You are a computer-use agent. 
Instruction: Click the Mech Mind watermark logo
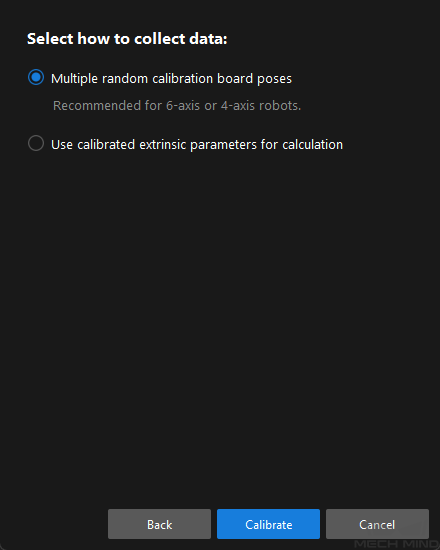click(x=396, y=544)
